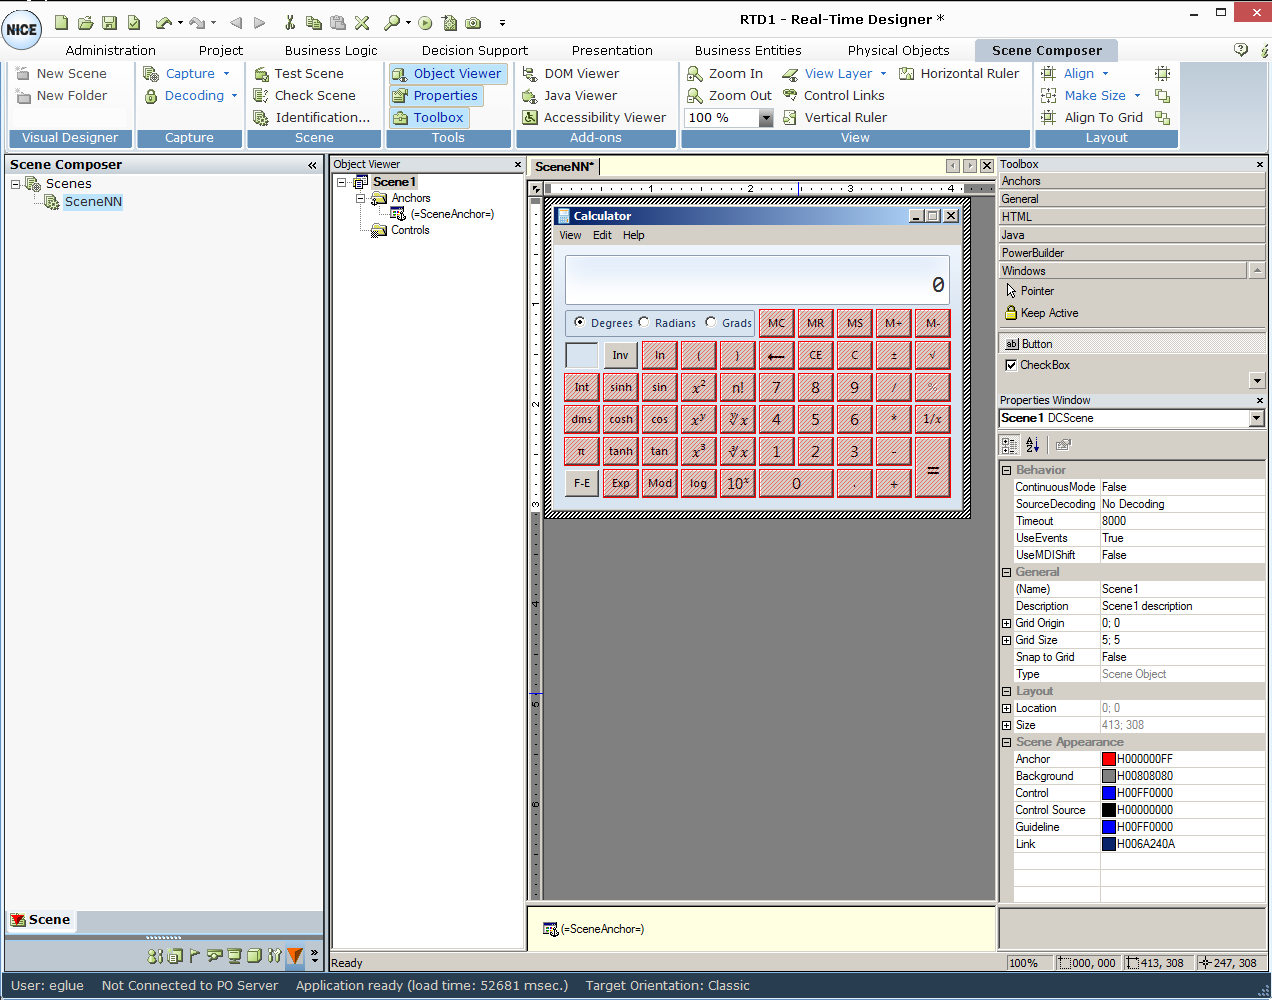Click the Anchor red color swatch
The image size is (1272, 1000).
coord(1109,759)
